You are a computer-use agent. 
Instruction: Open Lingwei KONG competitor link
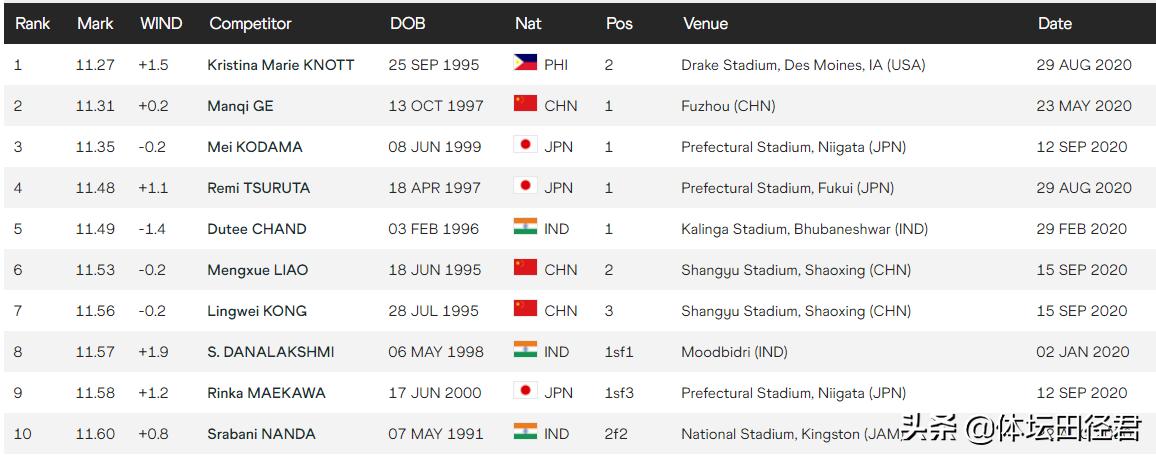coord(257,311)
